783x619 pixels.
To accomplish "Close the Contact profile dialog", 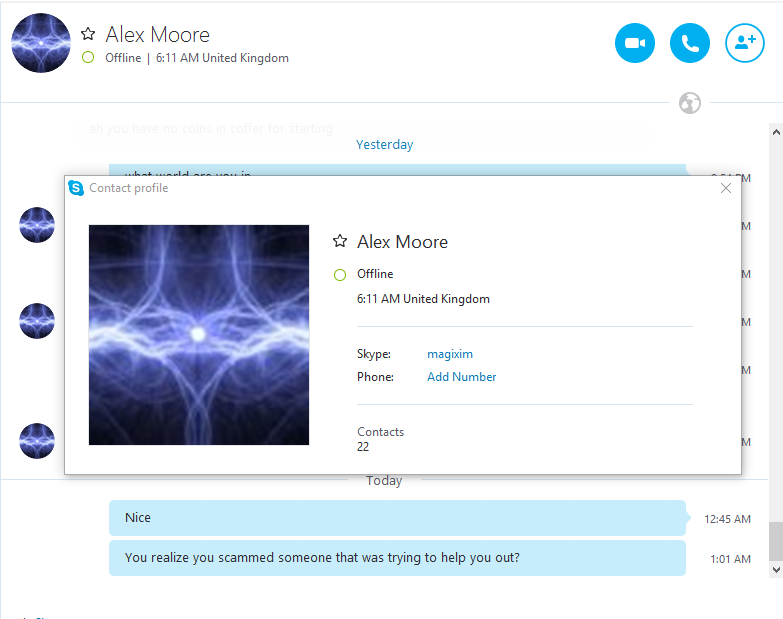I will point(726,188).
